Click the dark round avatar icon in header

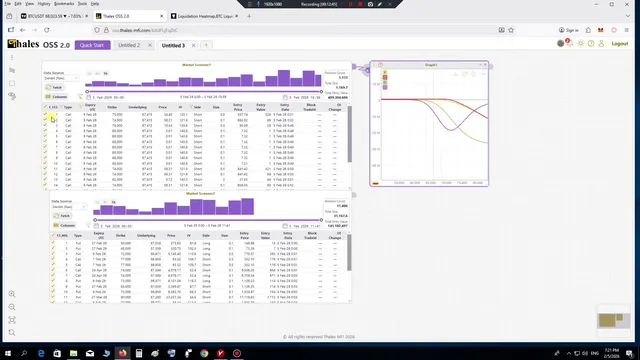pyautogui.click(x=560, y=44)
